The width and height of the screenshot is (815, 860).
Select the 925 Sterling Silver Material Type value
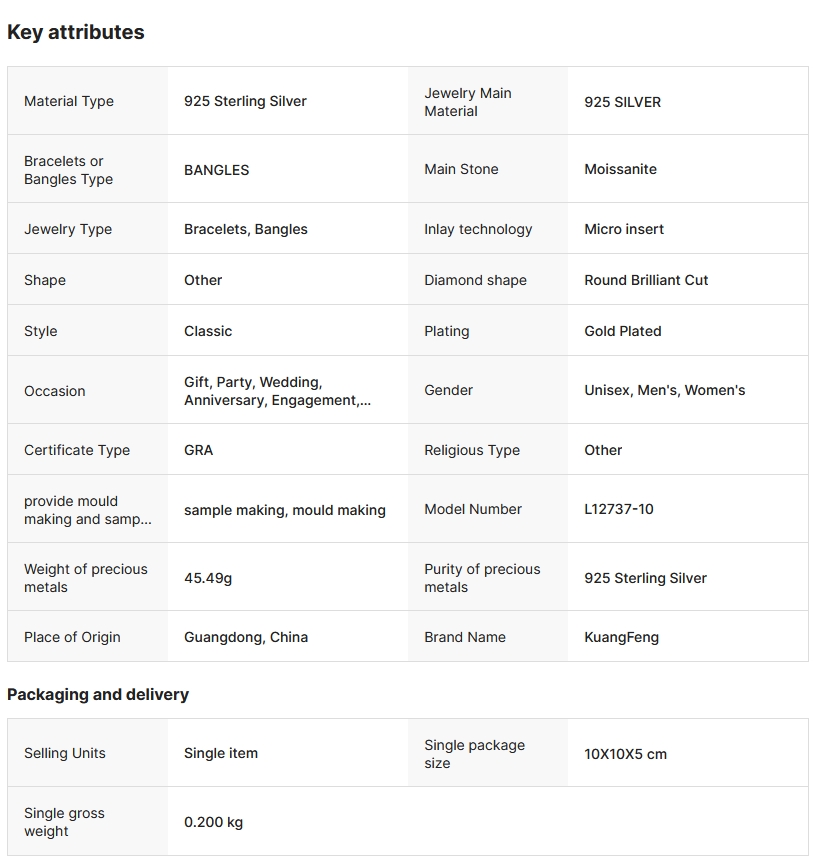(245, 101)
